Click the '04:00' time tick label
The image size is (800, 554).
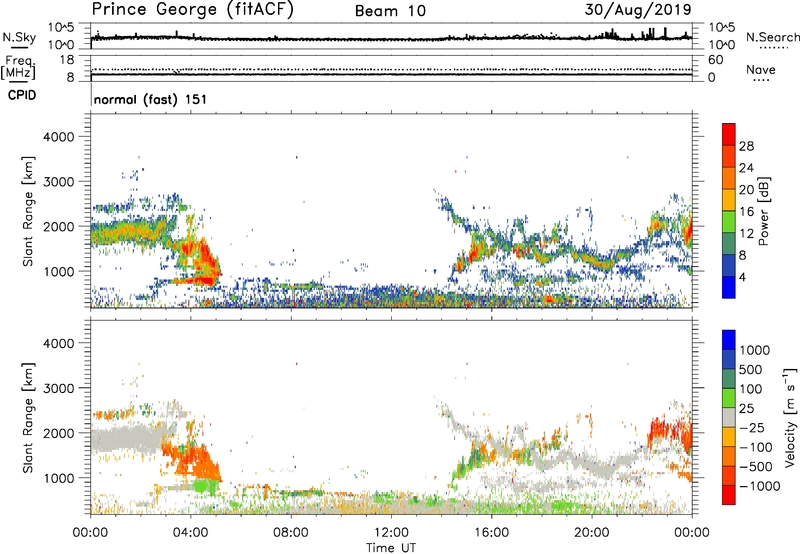[190, 533]
